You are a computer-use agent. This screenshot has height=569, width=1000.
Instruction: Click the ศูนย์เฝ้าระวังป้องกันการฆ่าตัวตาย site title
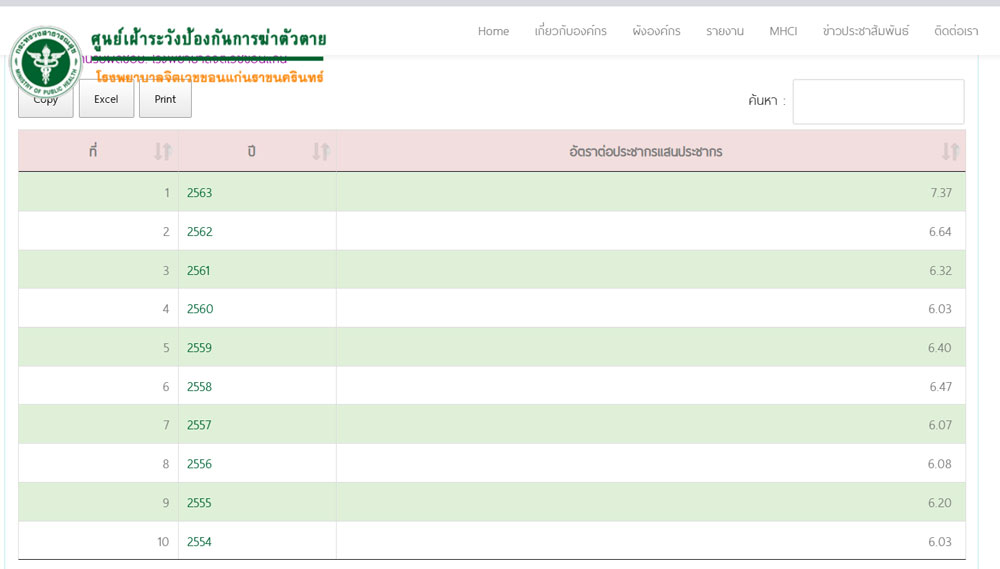pos(208,39)
